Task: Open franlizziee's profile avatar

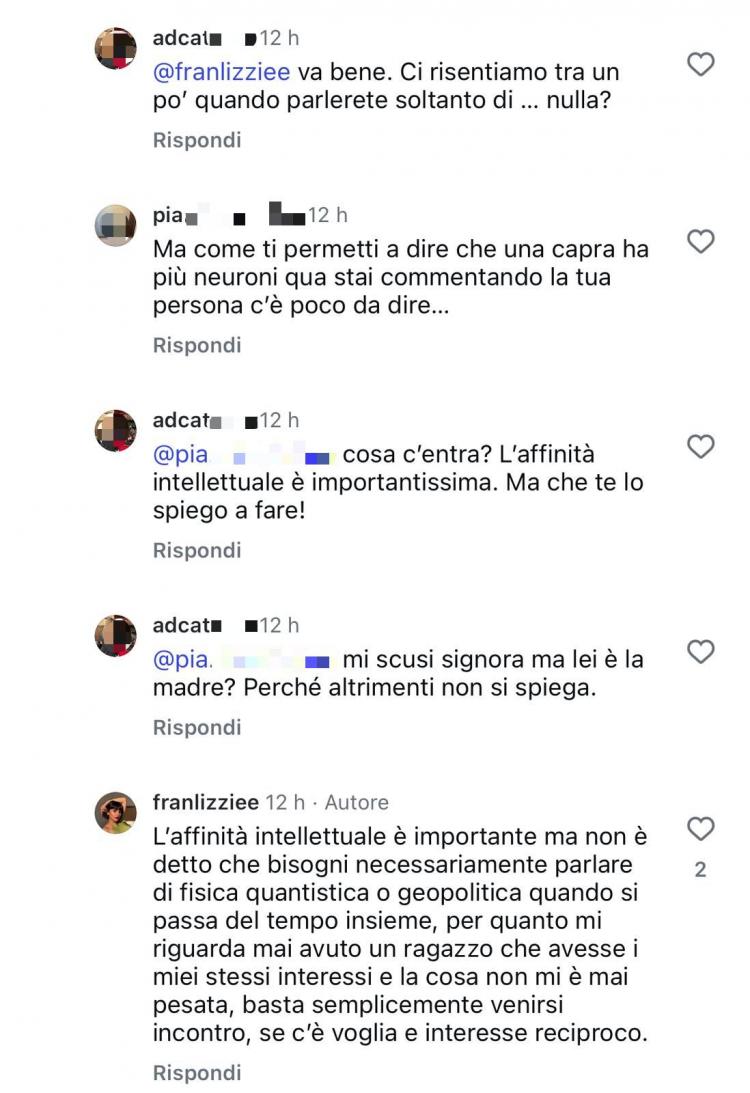Action: (x=115, y=812)
